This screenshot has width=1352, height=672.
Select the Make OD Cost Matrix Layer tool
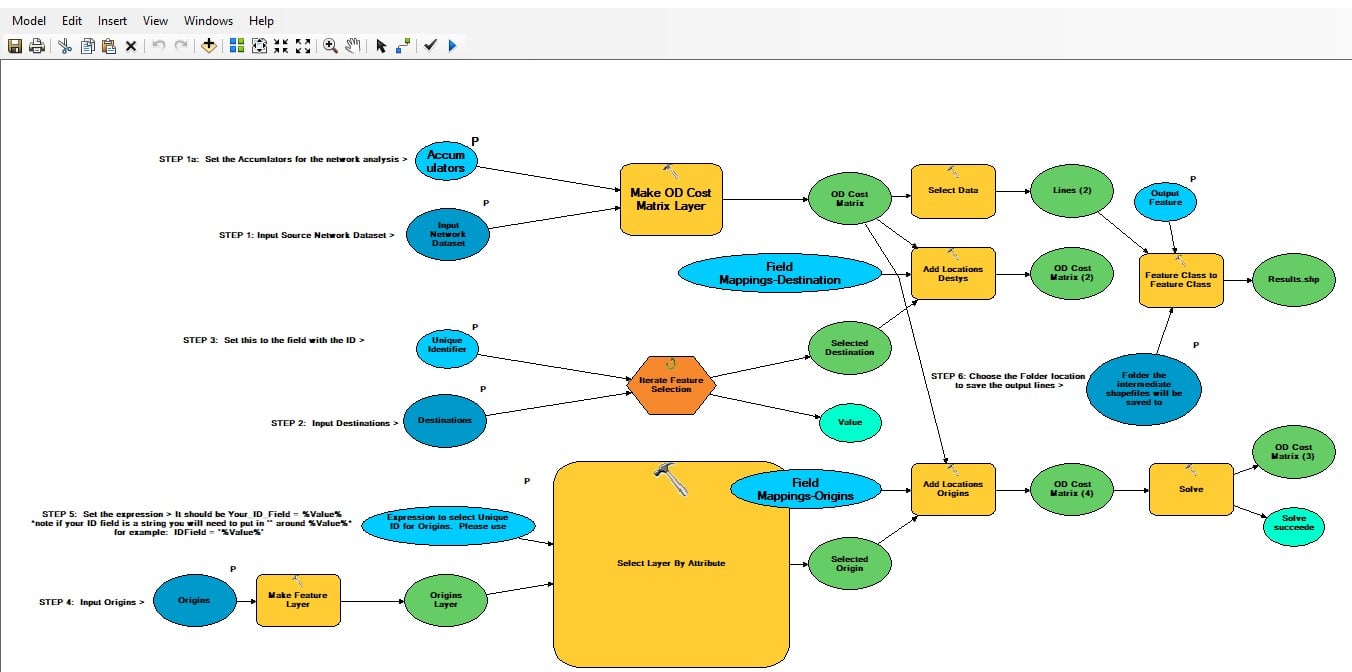pos(671,199)
